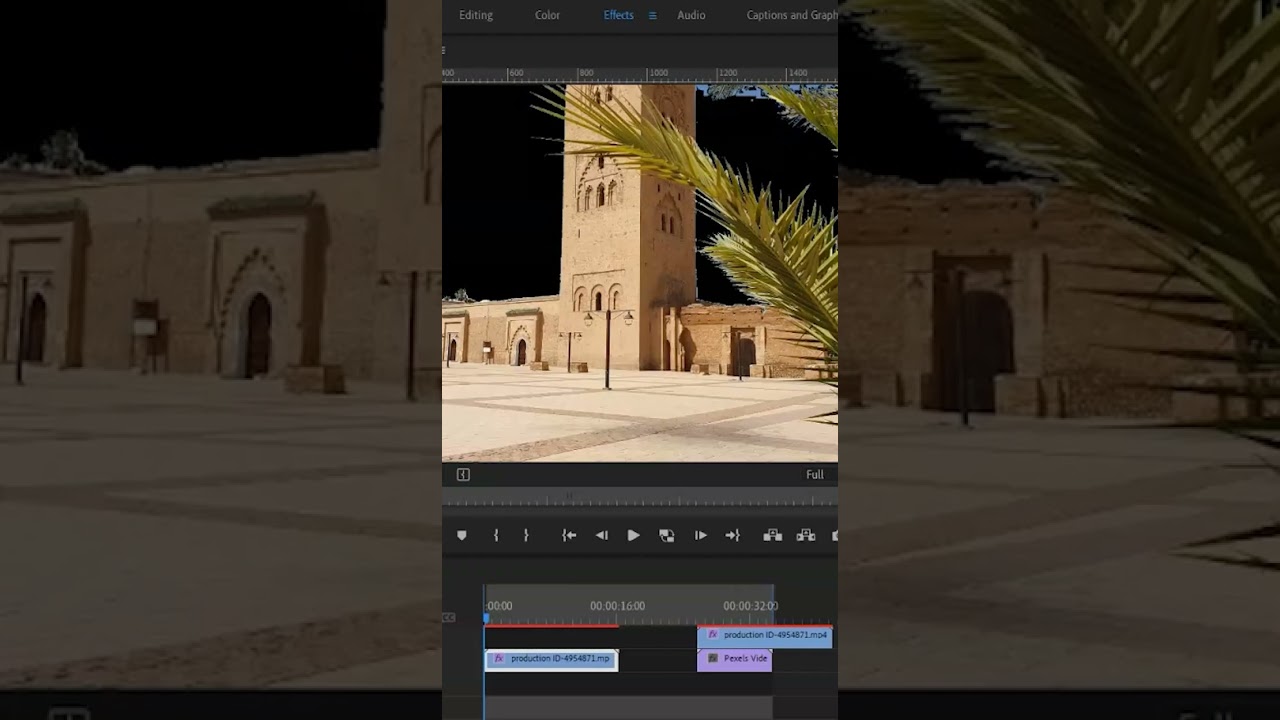The image size is (1280, 720).
Task: Open the Audio workspace tab
Action: point(691,15)
